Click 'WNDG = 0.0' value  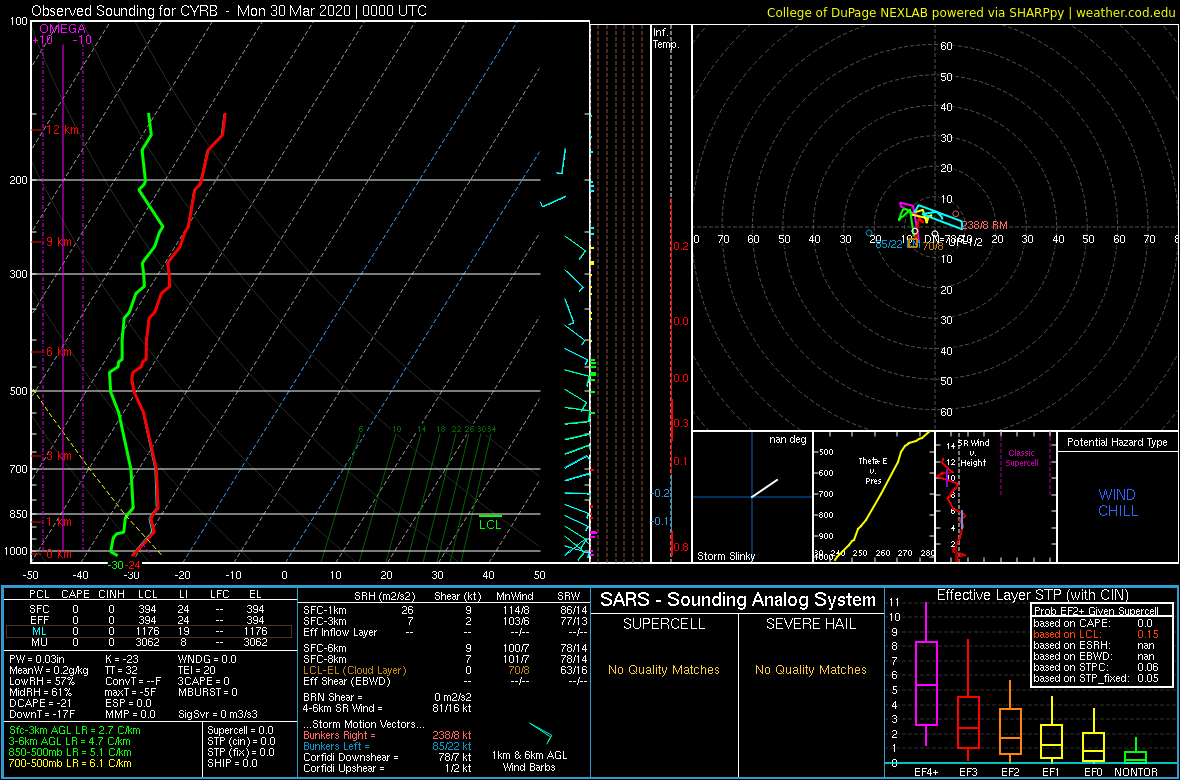(x=207, y=660)
